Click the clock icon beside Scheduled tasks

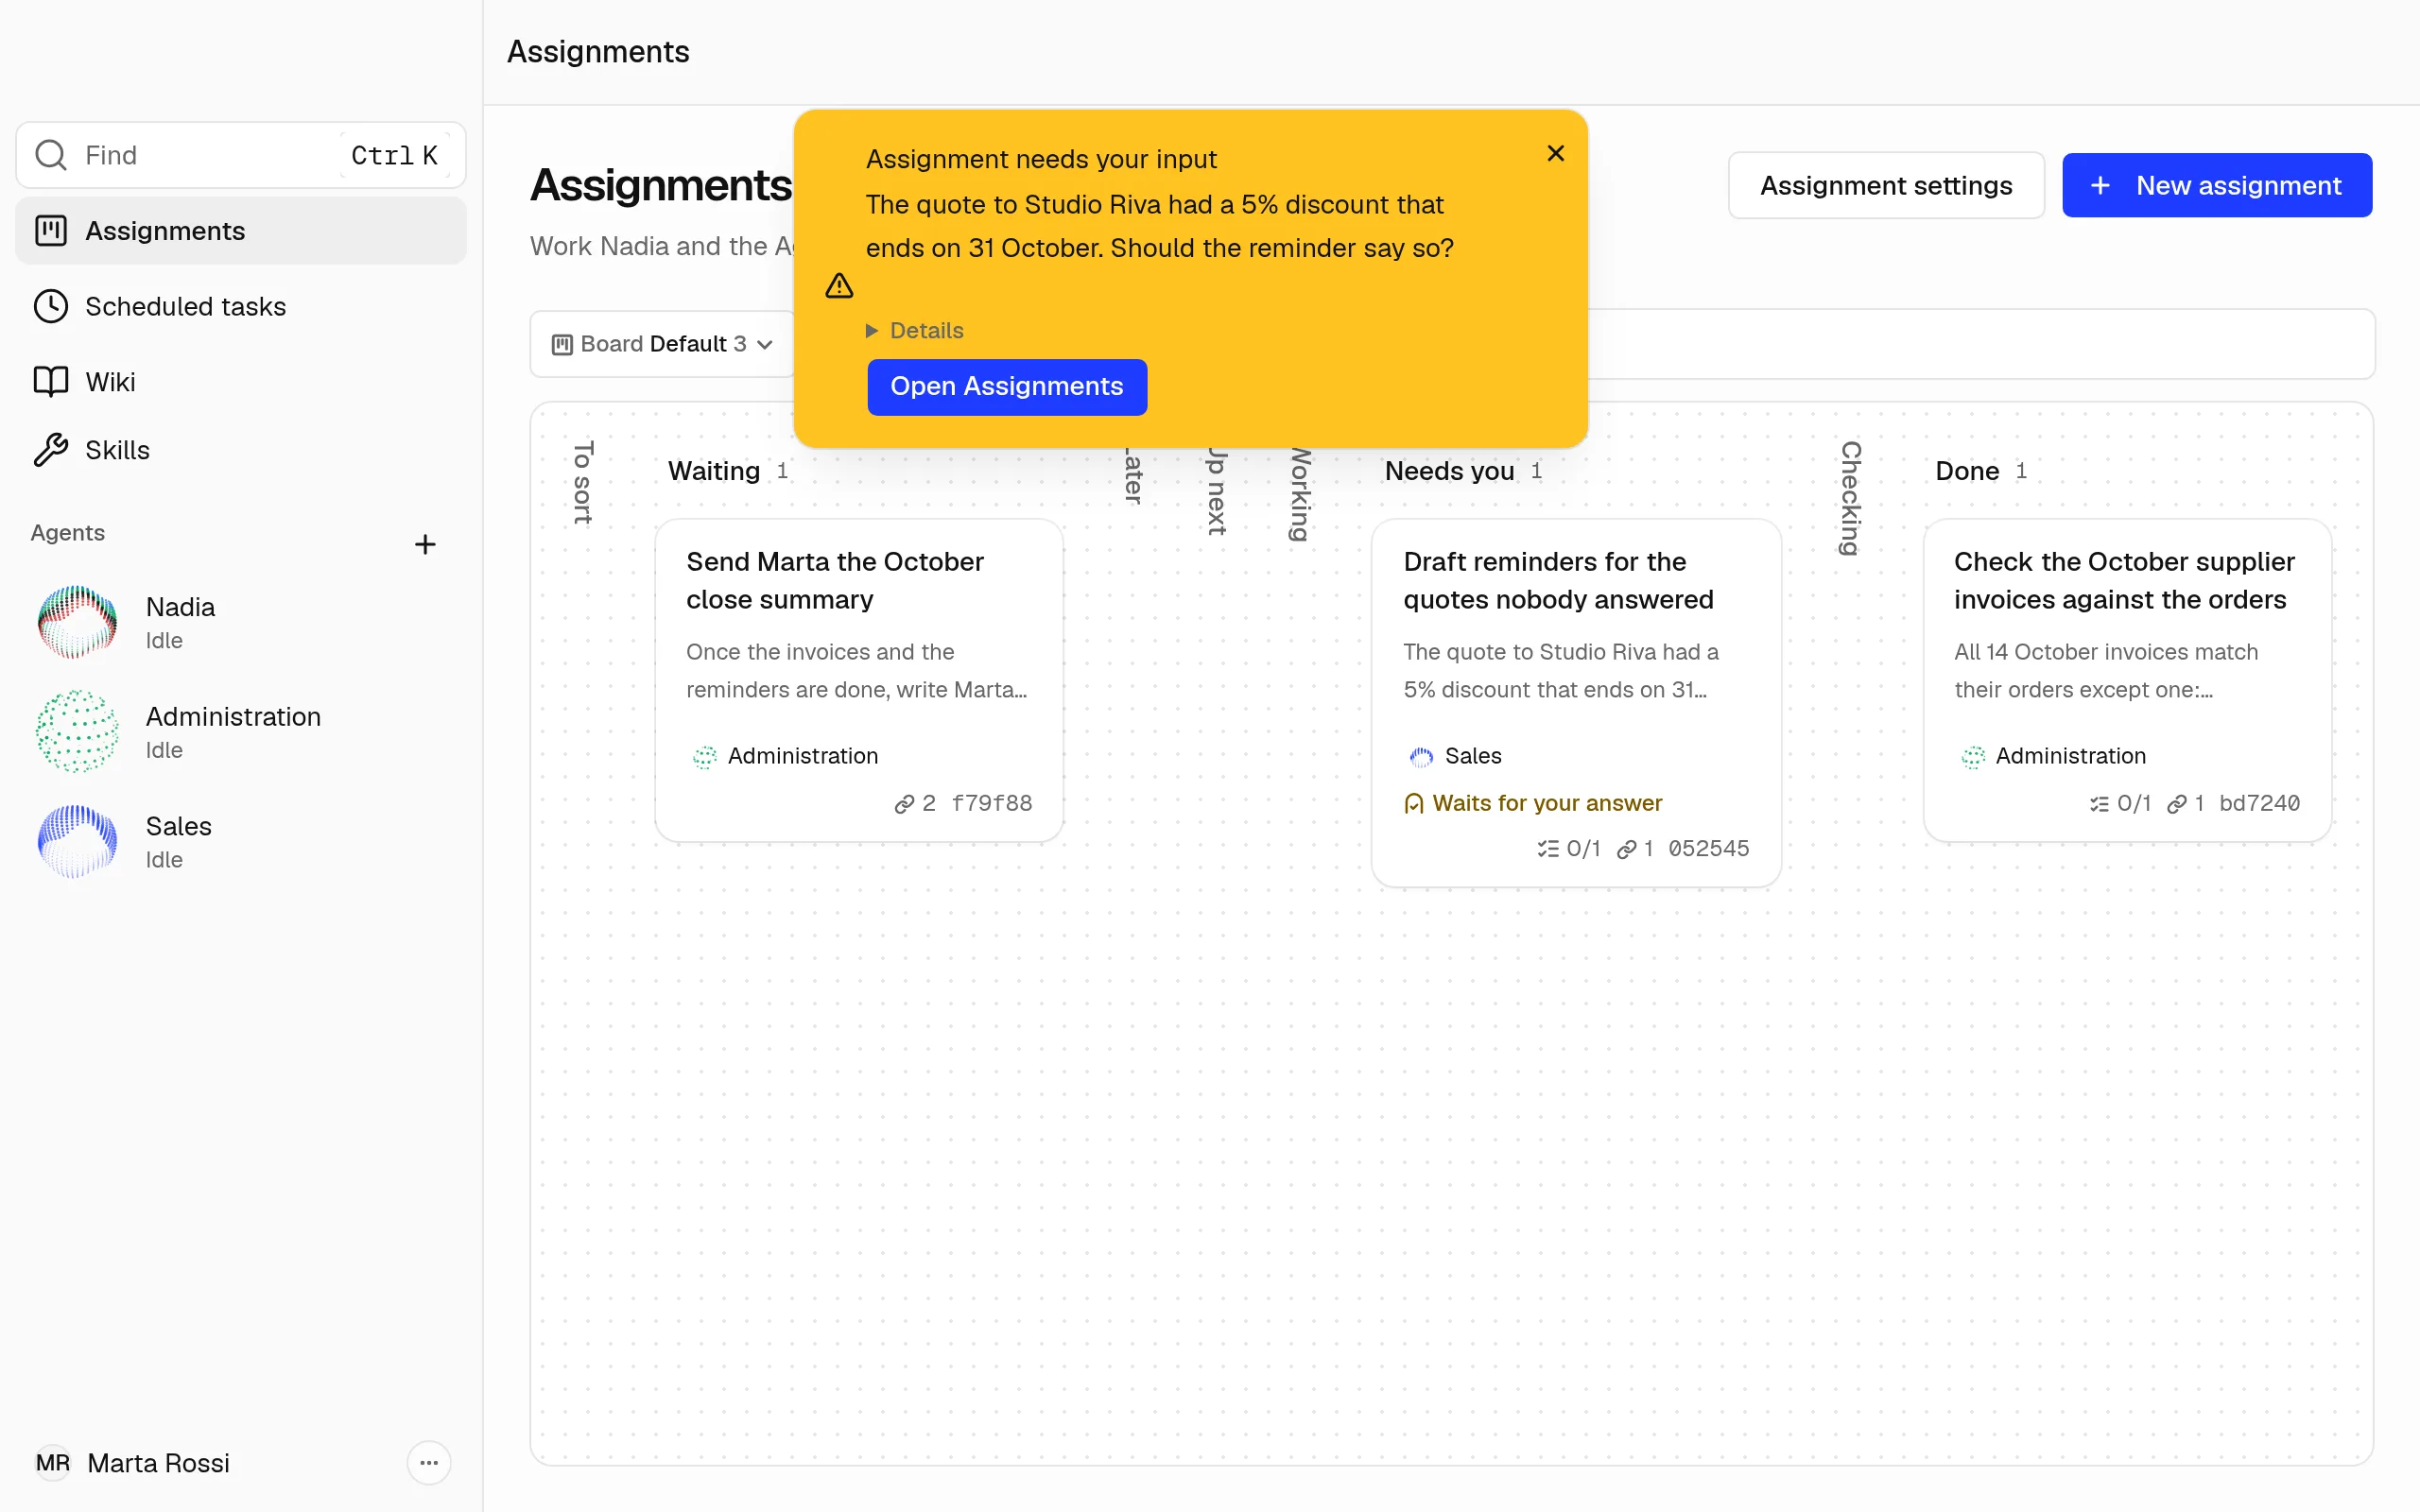point(51,306)
